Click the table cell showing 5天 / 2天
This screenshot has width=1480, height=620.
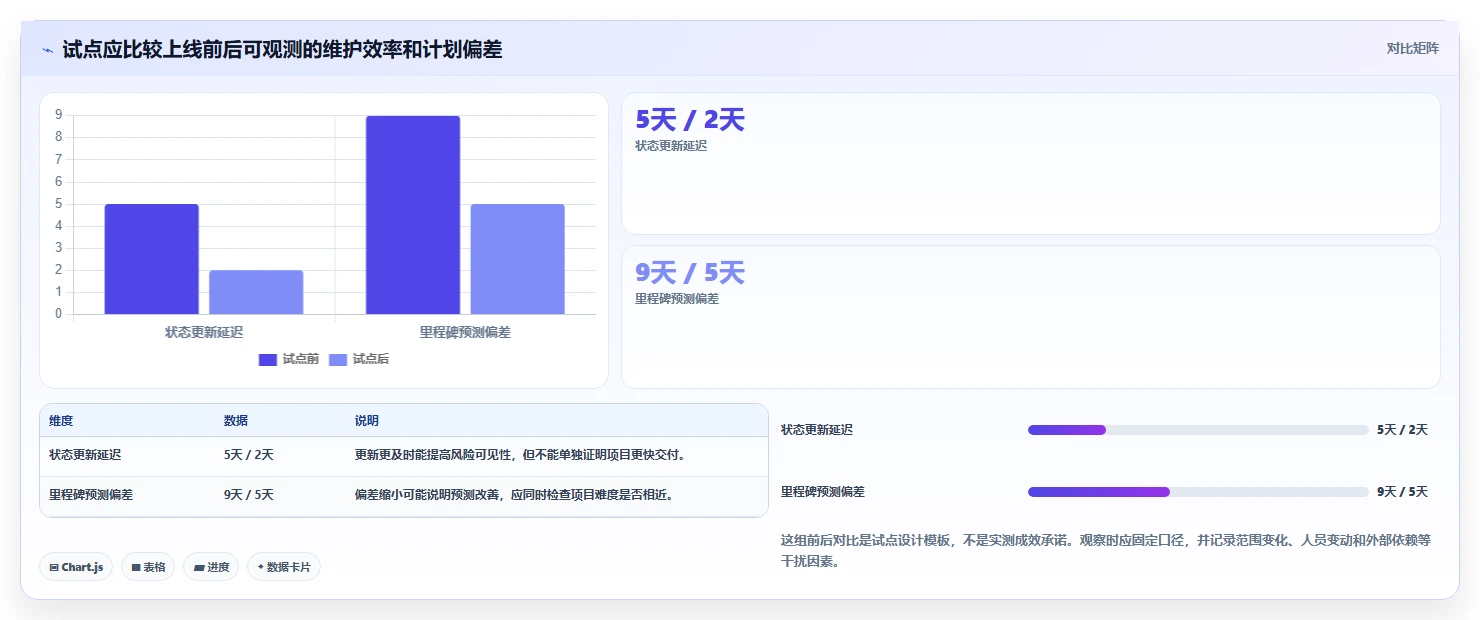click(249, 455)
